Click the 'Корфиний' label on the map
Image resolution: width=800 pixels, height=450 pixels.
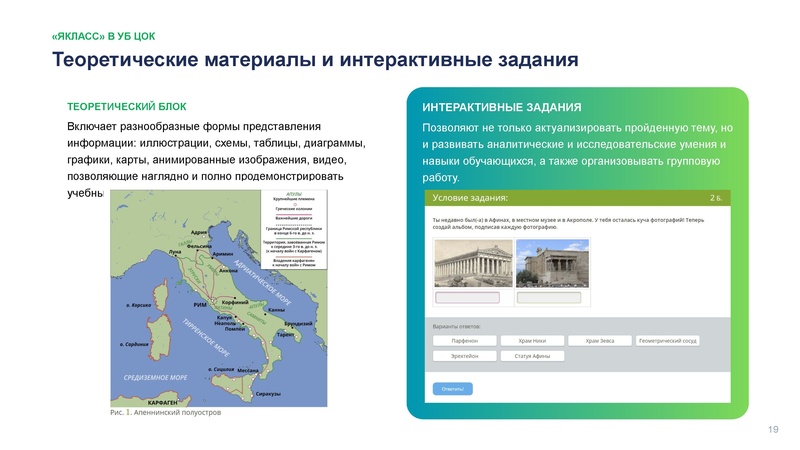tap(235, 302)
